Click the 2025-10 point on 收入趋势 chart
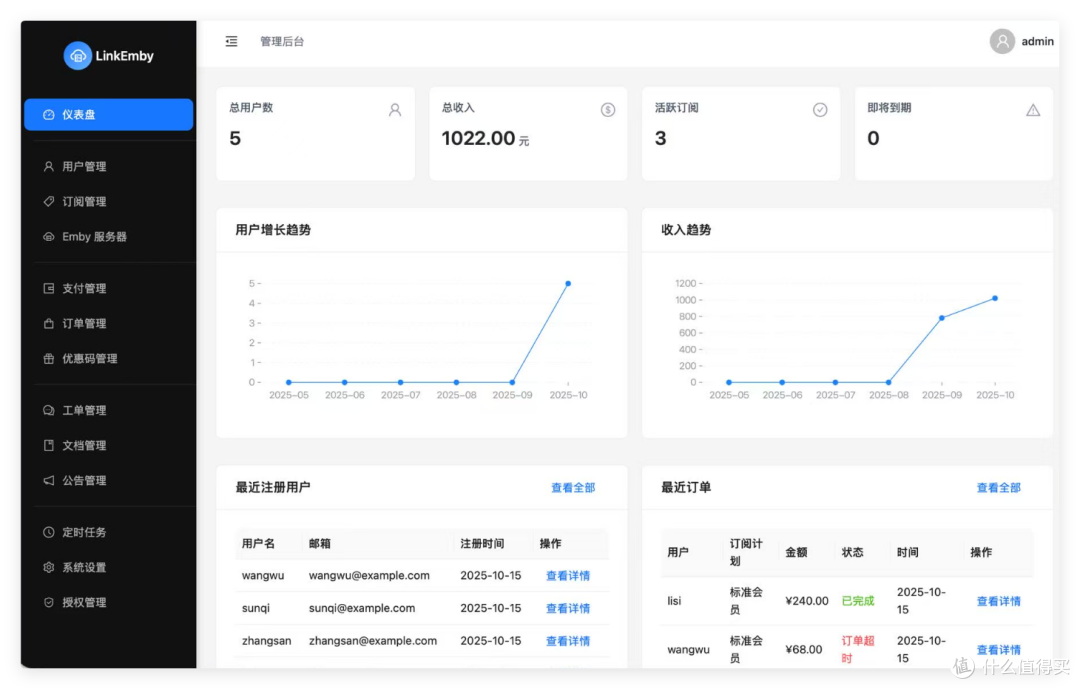This screenshot has width=1080, height=689. [x=995, y=298]
